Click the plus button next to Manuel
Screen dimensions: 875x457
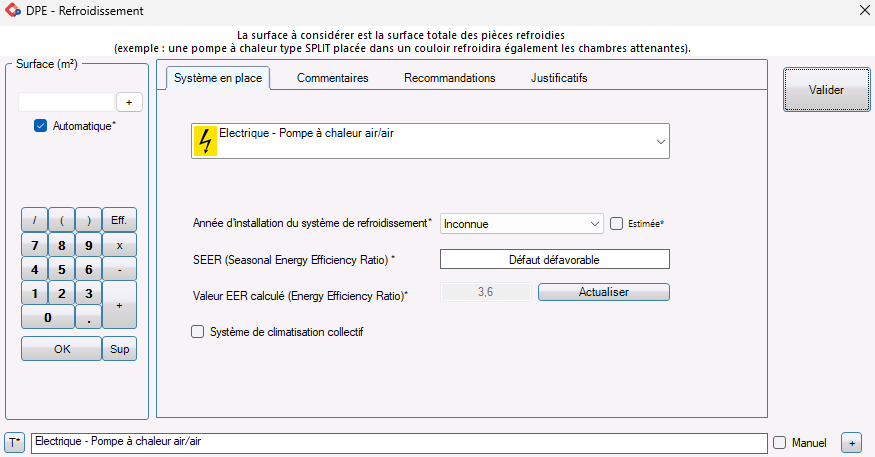tap(850, 442)
